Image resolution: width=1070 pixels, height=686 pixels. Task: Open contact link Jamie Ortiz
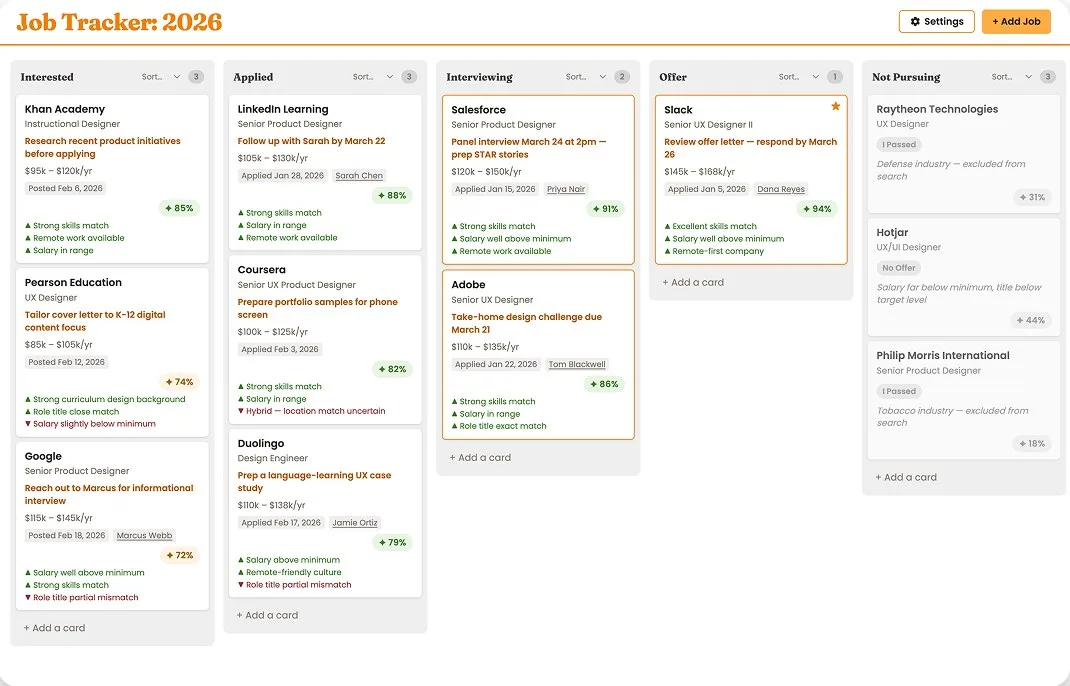pyautogui.click(x=355, y=523)
